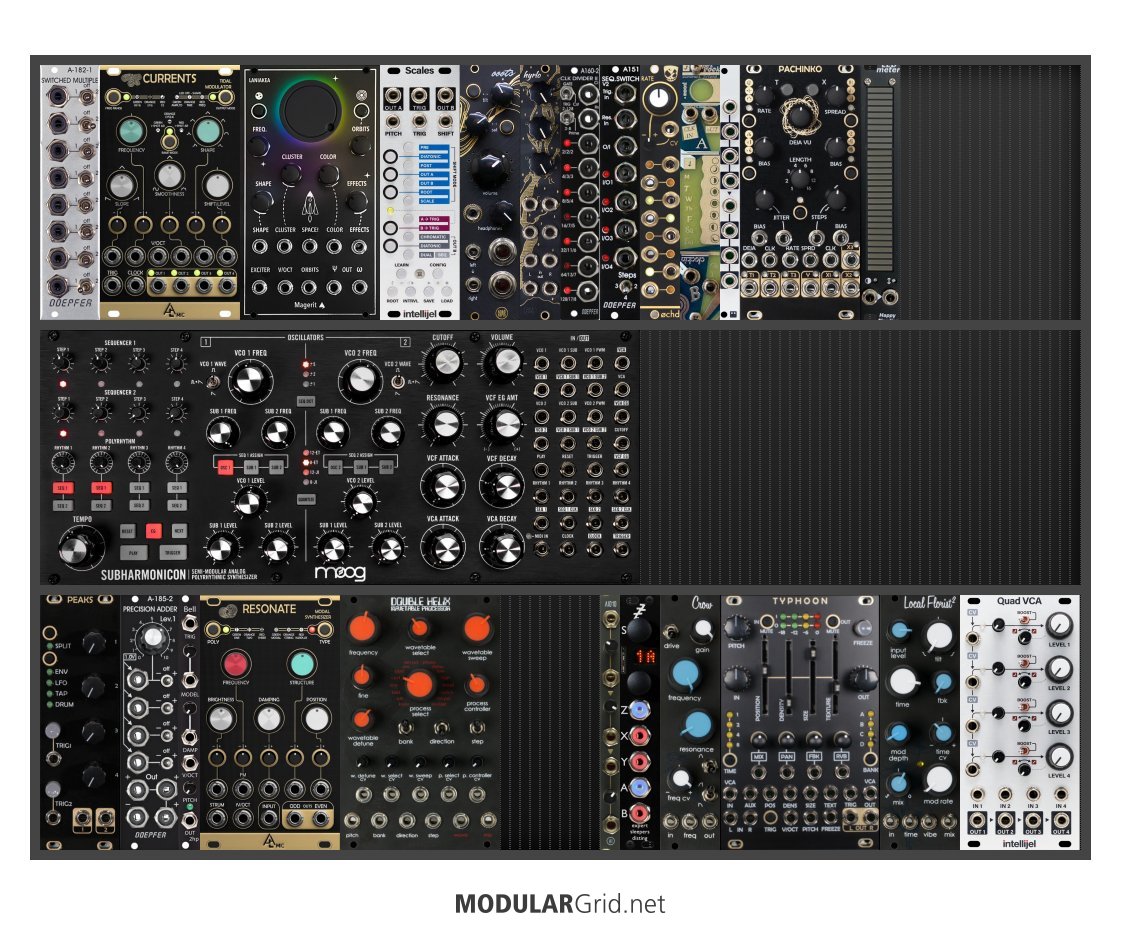Click Sequencer 1 STEP 1 knob
The image size is (1121, 925).
pyautogui.click(x=63, y=363)
